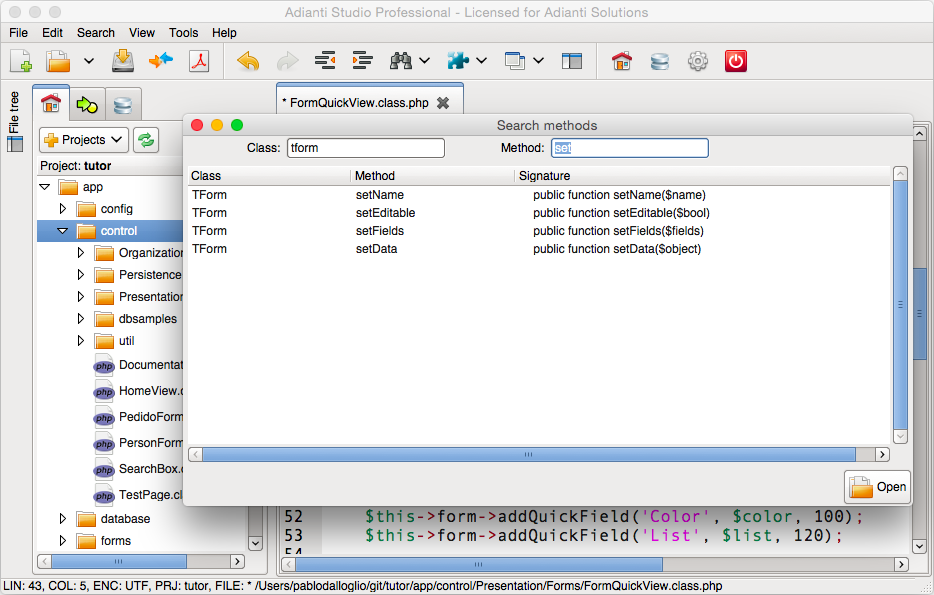
Task: Select the setData method row
Action: click(539, 248)
